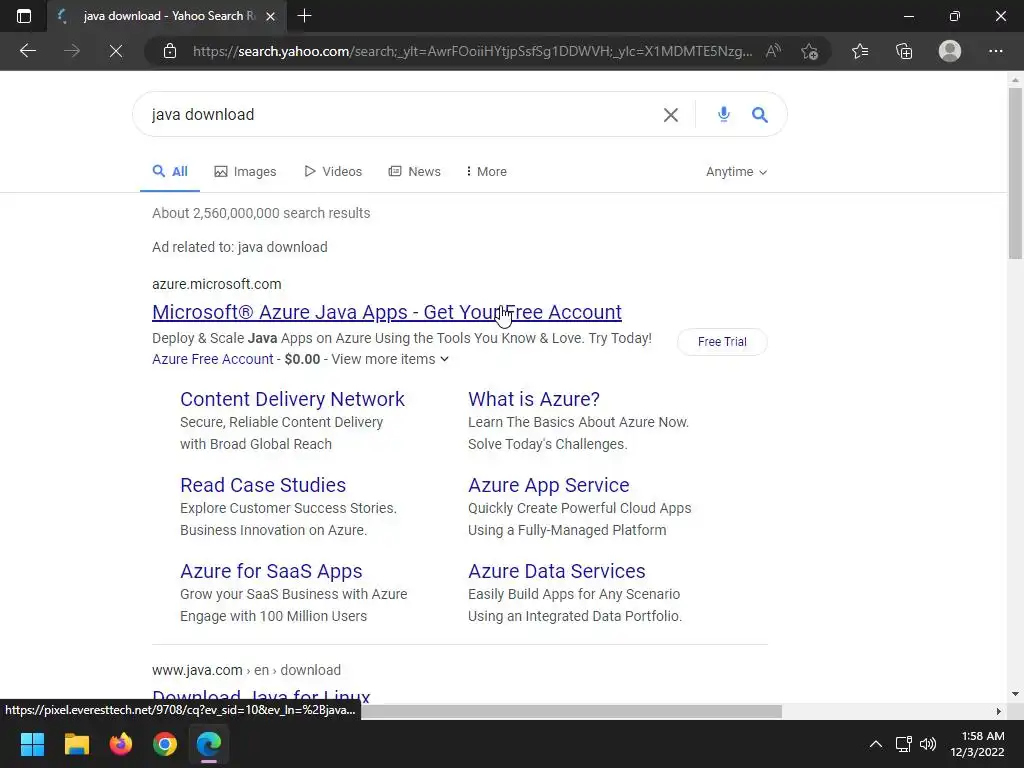1024x768 pixels.
Task: Click horizontal scrollbar right arrow
Action: click(998, 711)
